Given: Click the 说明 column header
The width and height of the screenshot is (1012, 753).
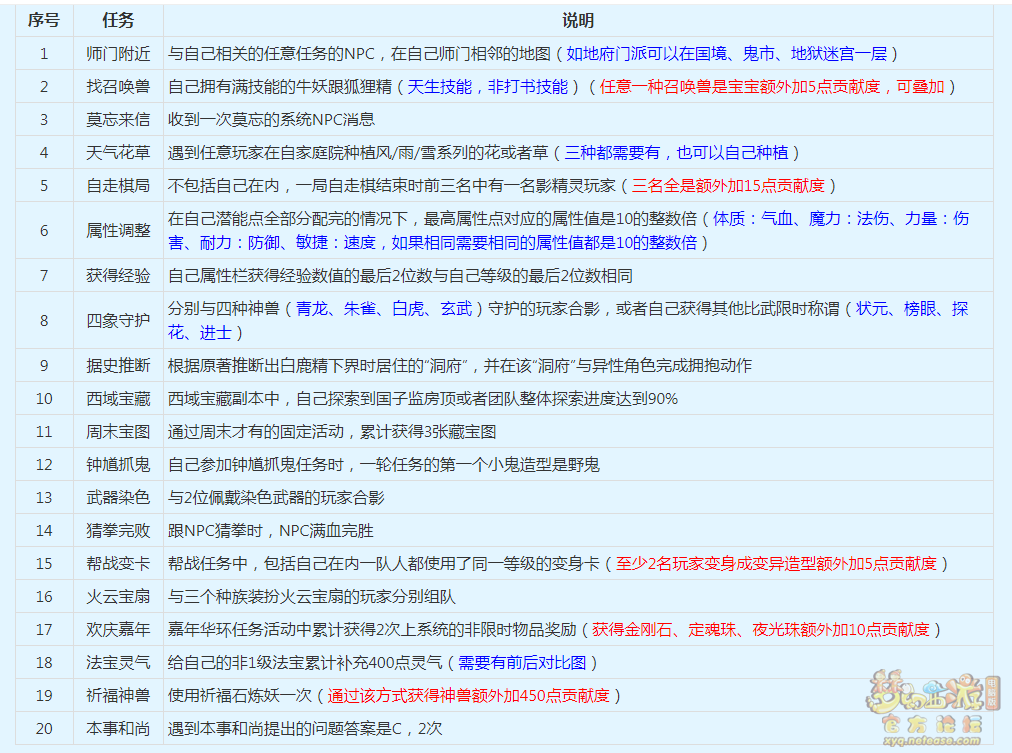Looking at the screenshot, I should [x=578, y=21].
